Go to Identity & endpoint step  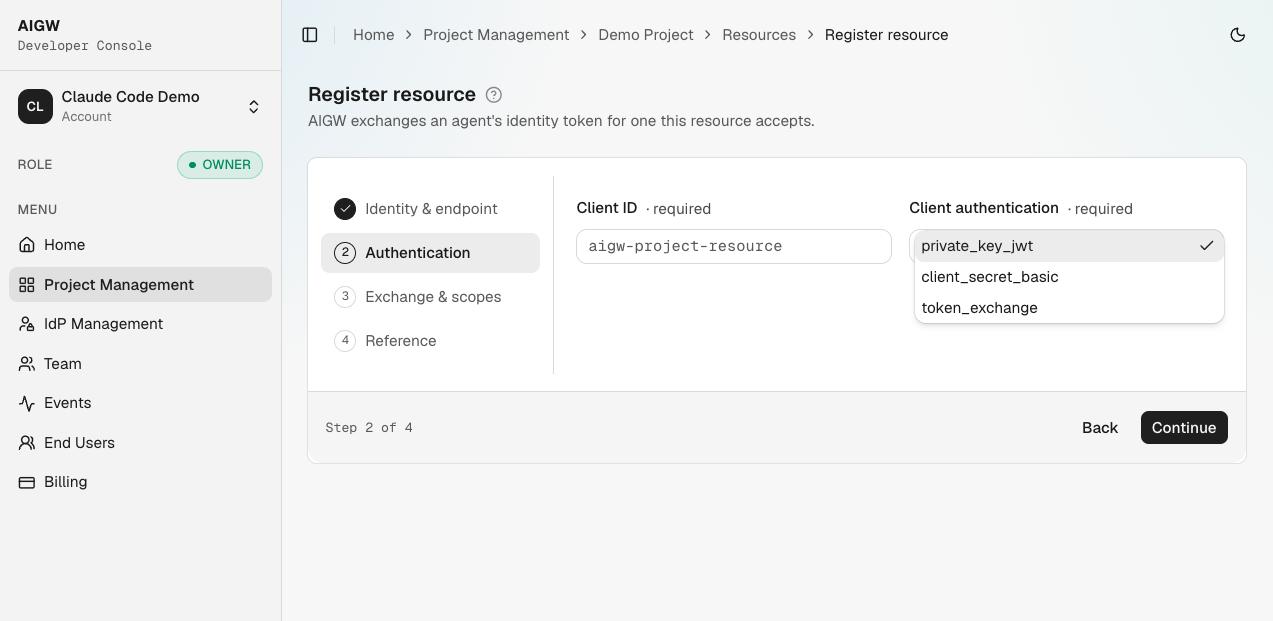[x=430, y=209]
